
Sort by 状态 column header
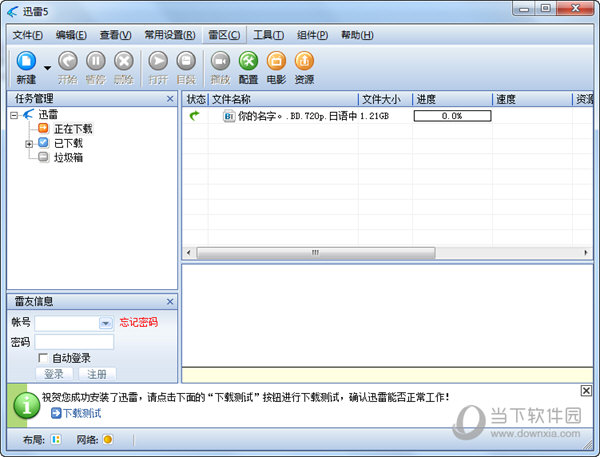(x=196, y=100)
